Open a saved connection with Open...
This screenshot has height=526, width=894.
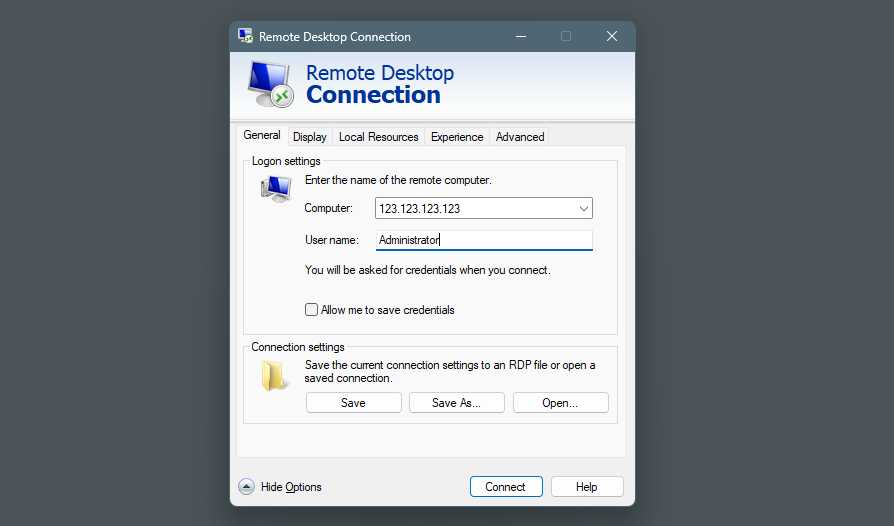[560, 403]
